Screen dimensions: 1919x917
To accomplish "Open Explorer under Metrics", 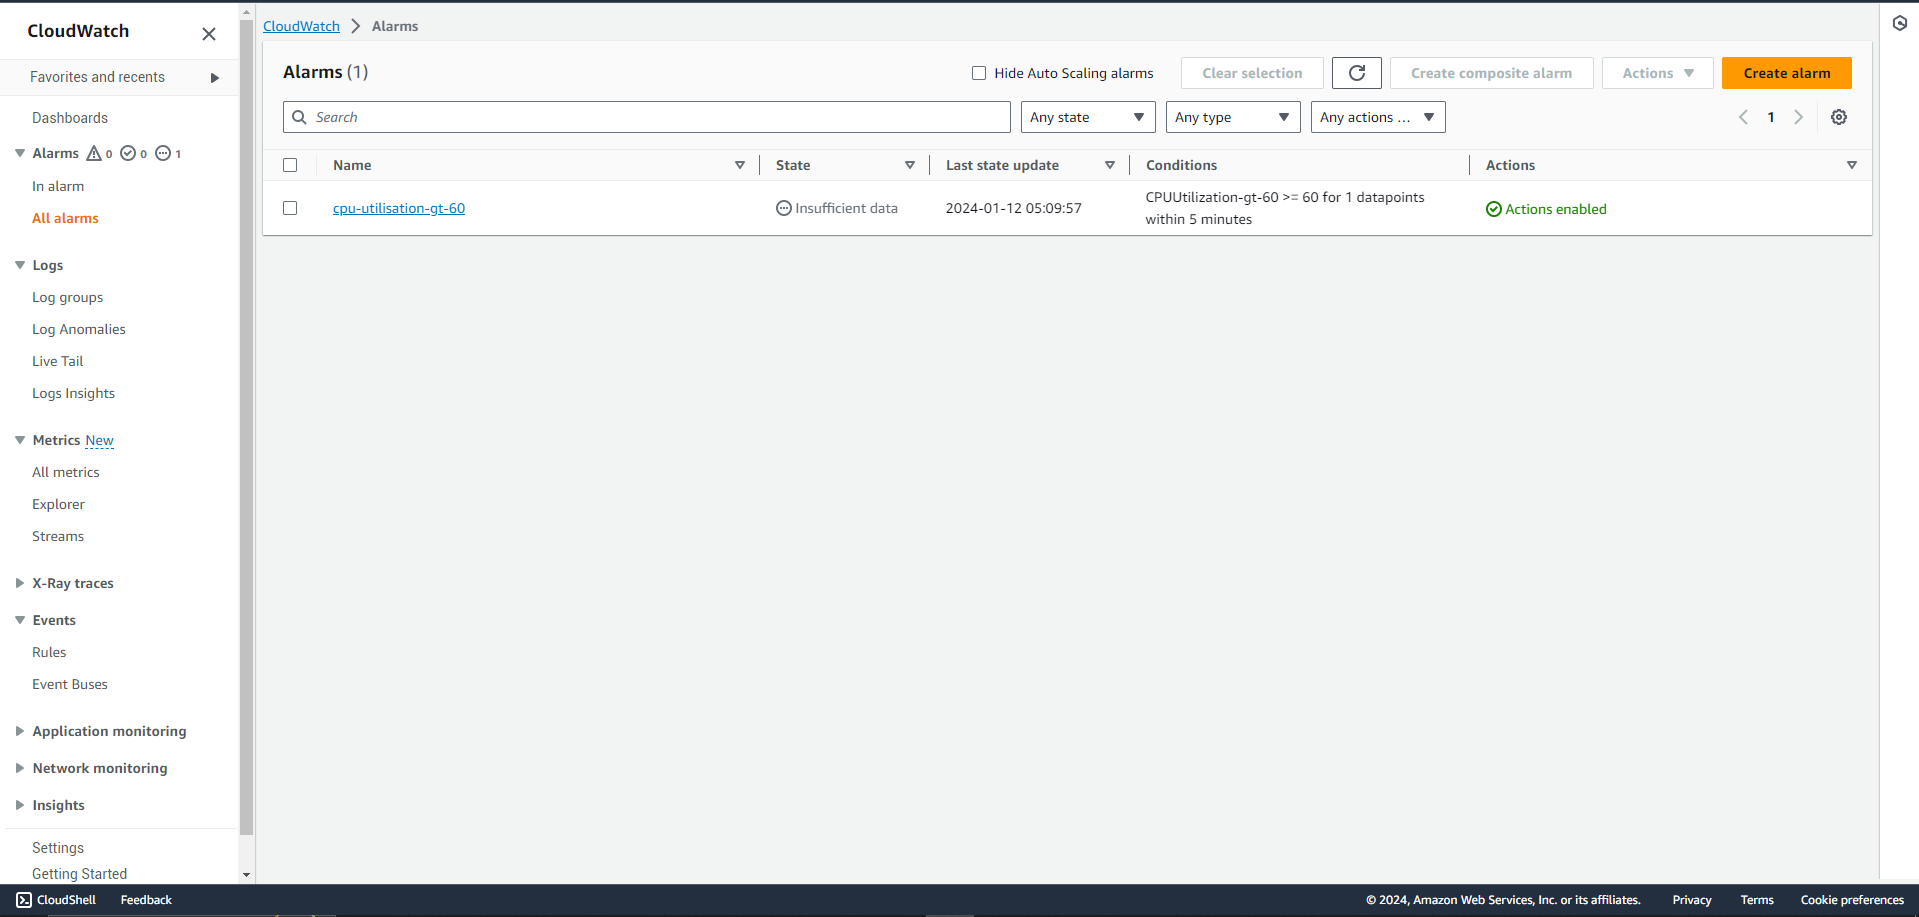I will pyautogui.click(x=58, y=504).
